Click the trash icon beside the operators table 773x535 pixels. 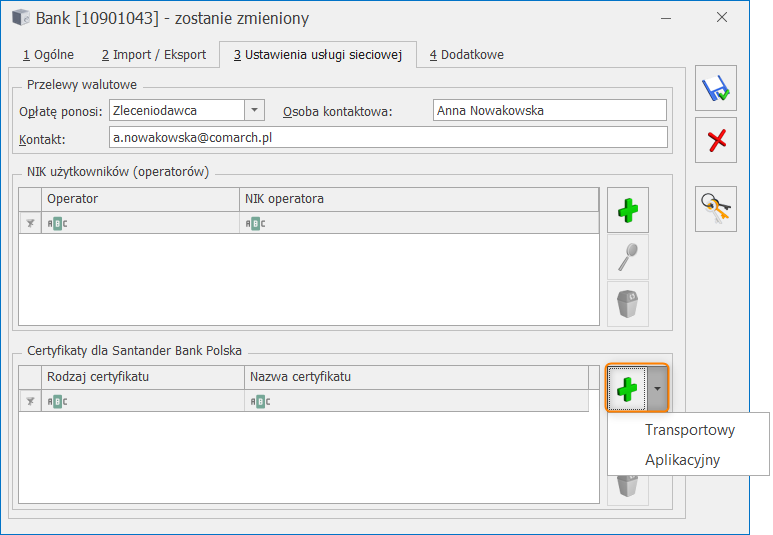point(627,303)
